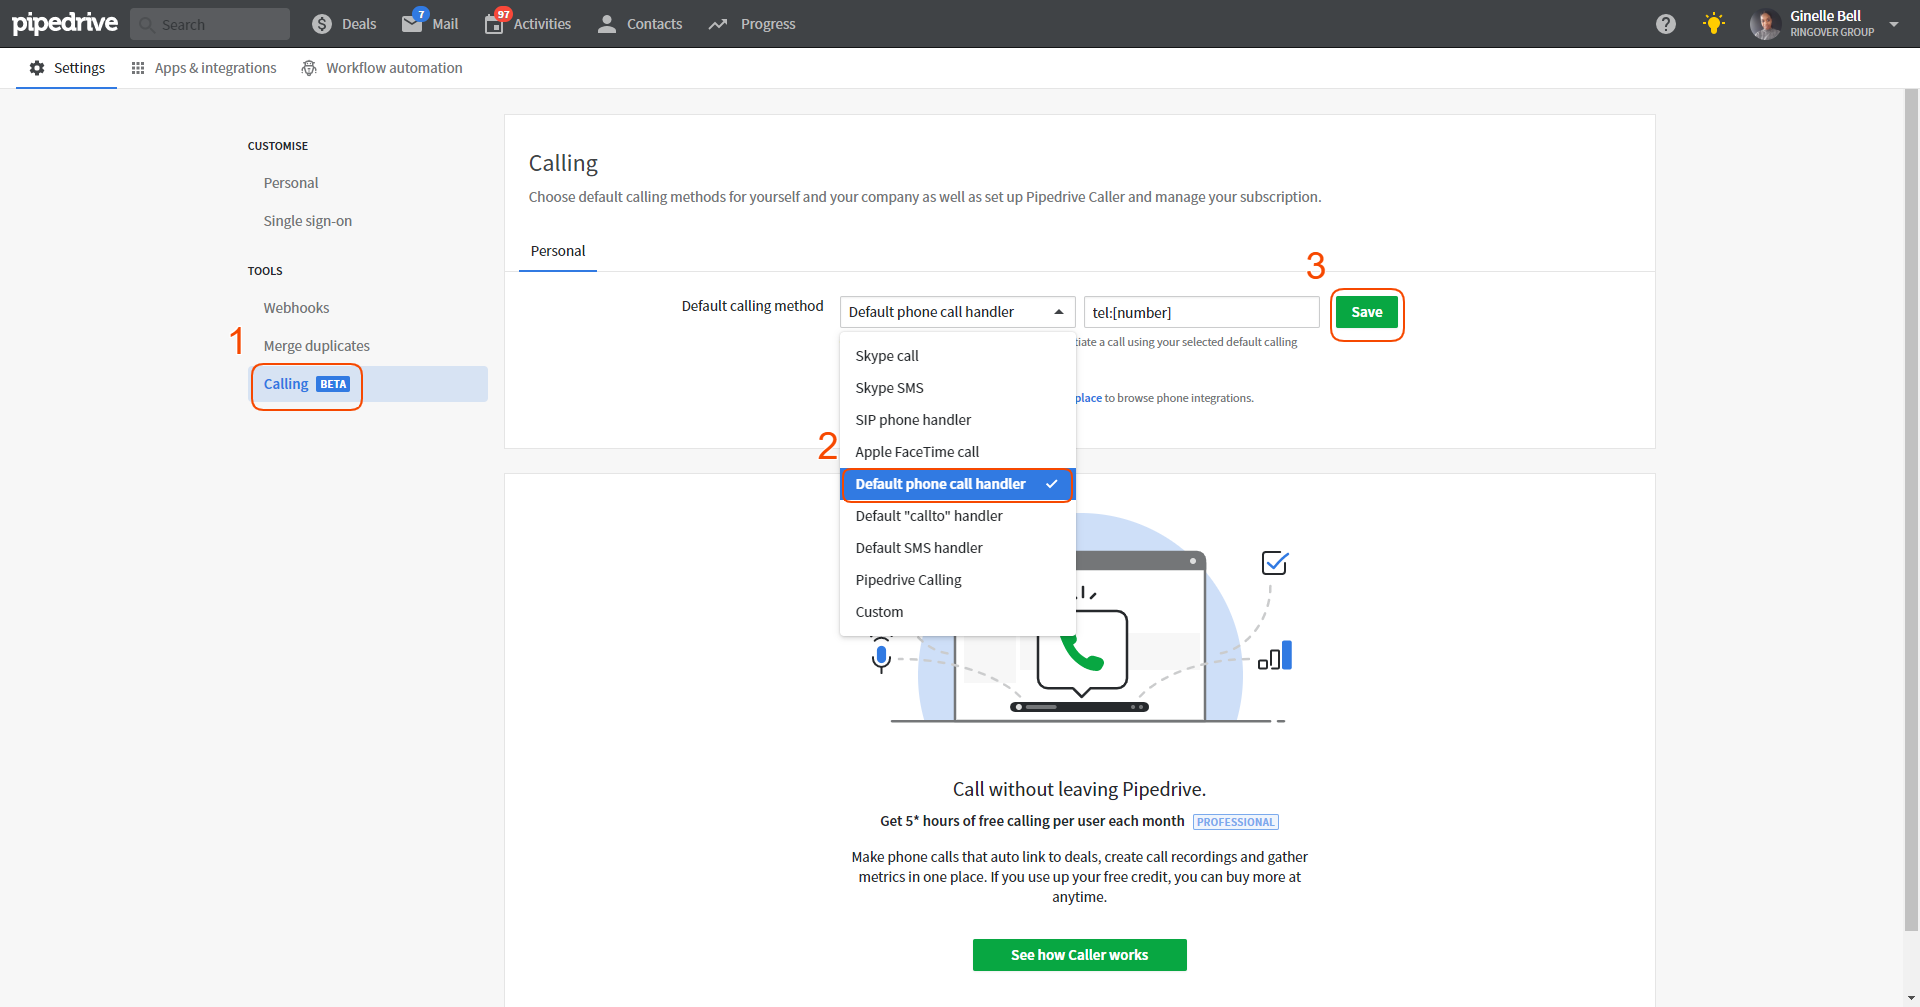Viewport: 1920px width, 1007px height.
Task: Open Apps & integrations tab
Action: click(204, 68)
